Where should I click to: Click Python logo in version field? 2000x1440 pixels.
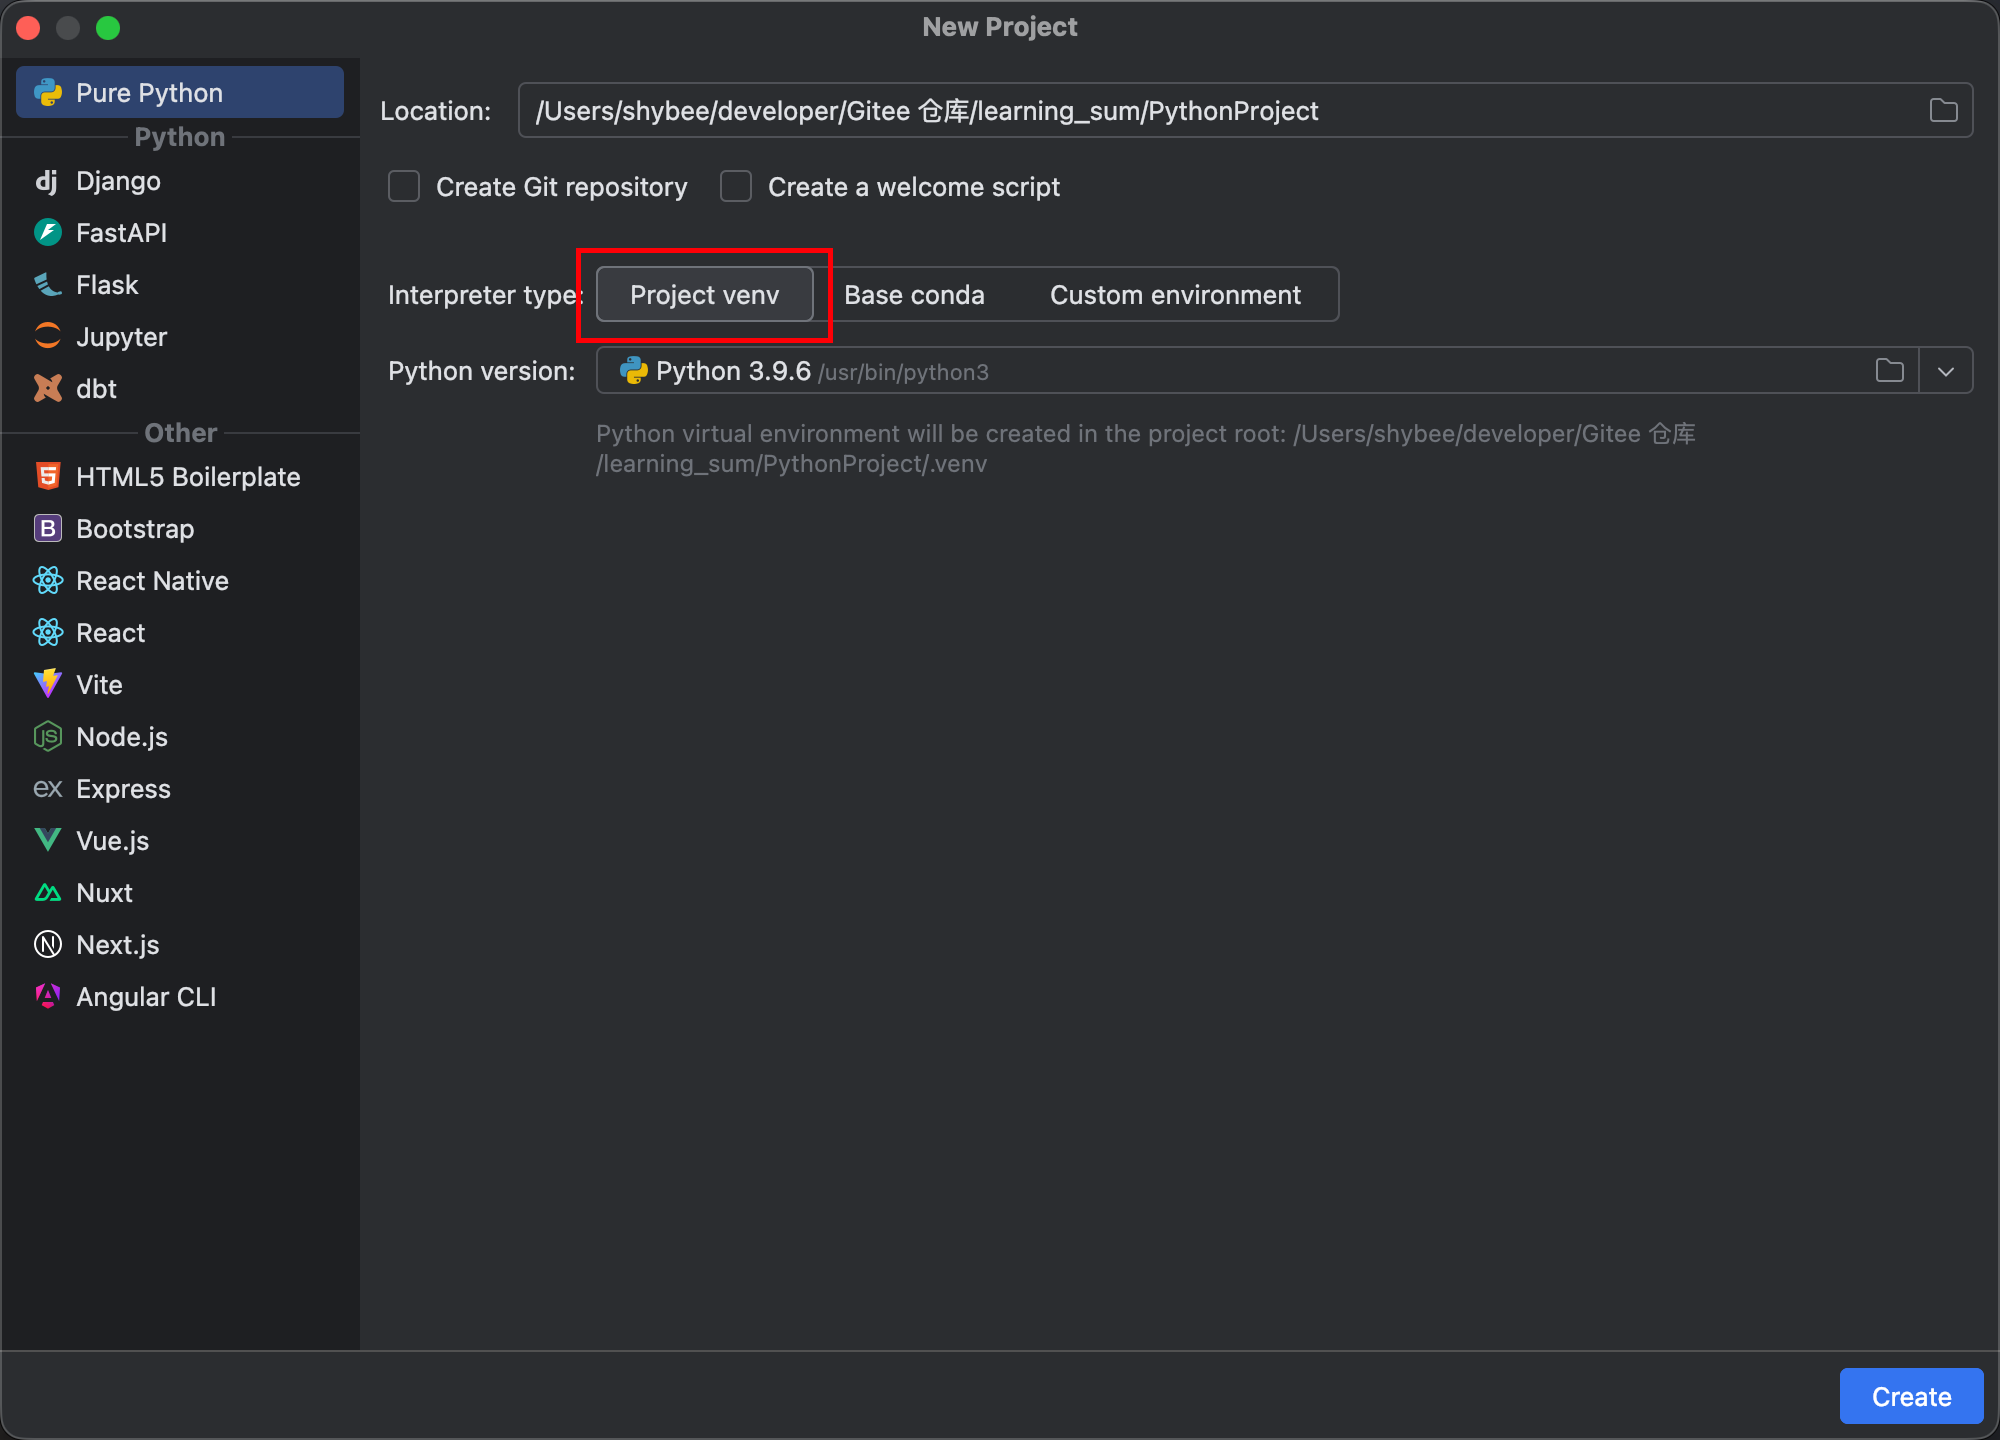pyautogui.click(x=634, y=370)
